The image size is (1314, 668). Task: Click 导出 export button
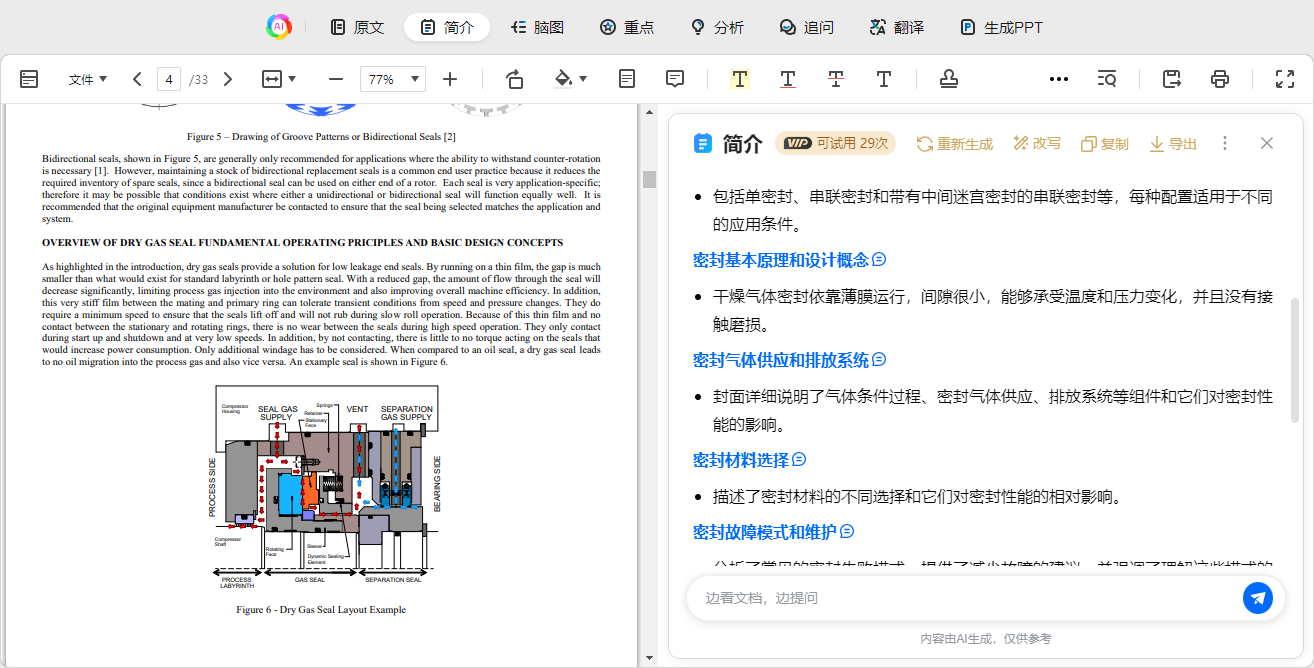tap(1173, 144)
